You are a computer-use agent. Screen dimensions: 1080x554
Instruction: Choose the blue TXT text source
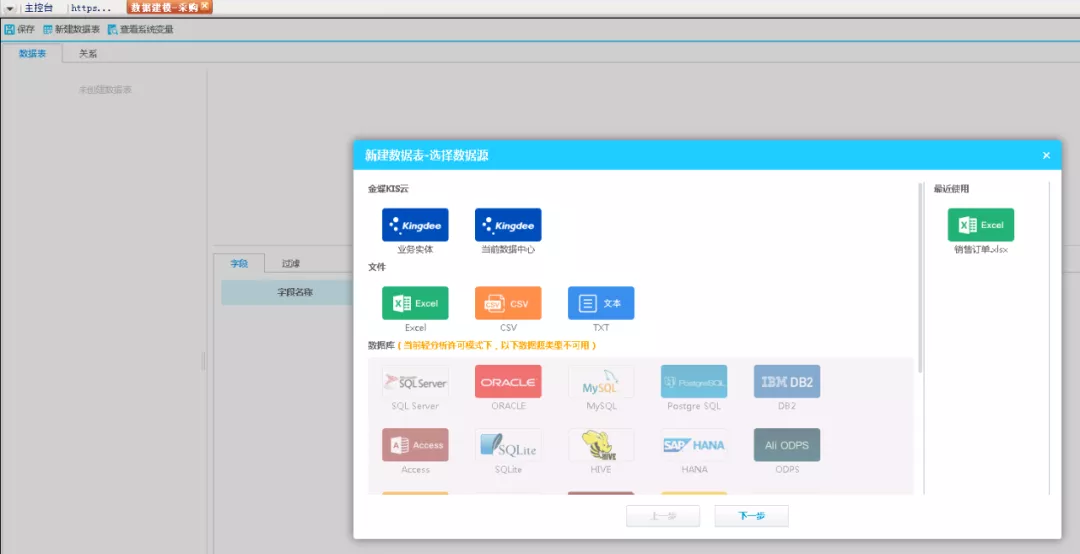tap(601, 303)
